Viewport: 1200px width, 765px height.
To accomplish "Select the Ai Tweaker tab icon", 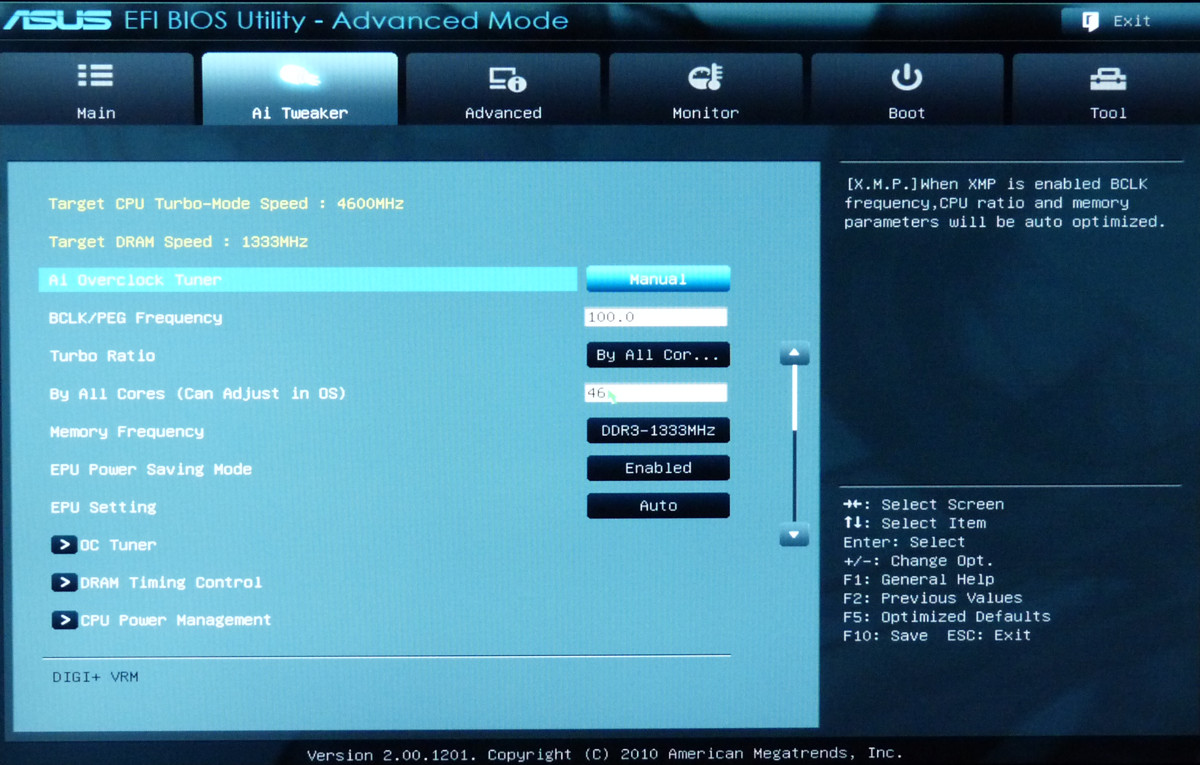I will coord(299,77).
